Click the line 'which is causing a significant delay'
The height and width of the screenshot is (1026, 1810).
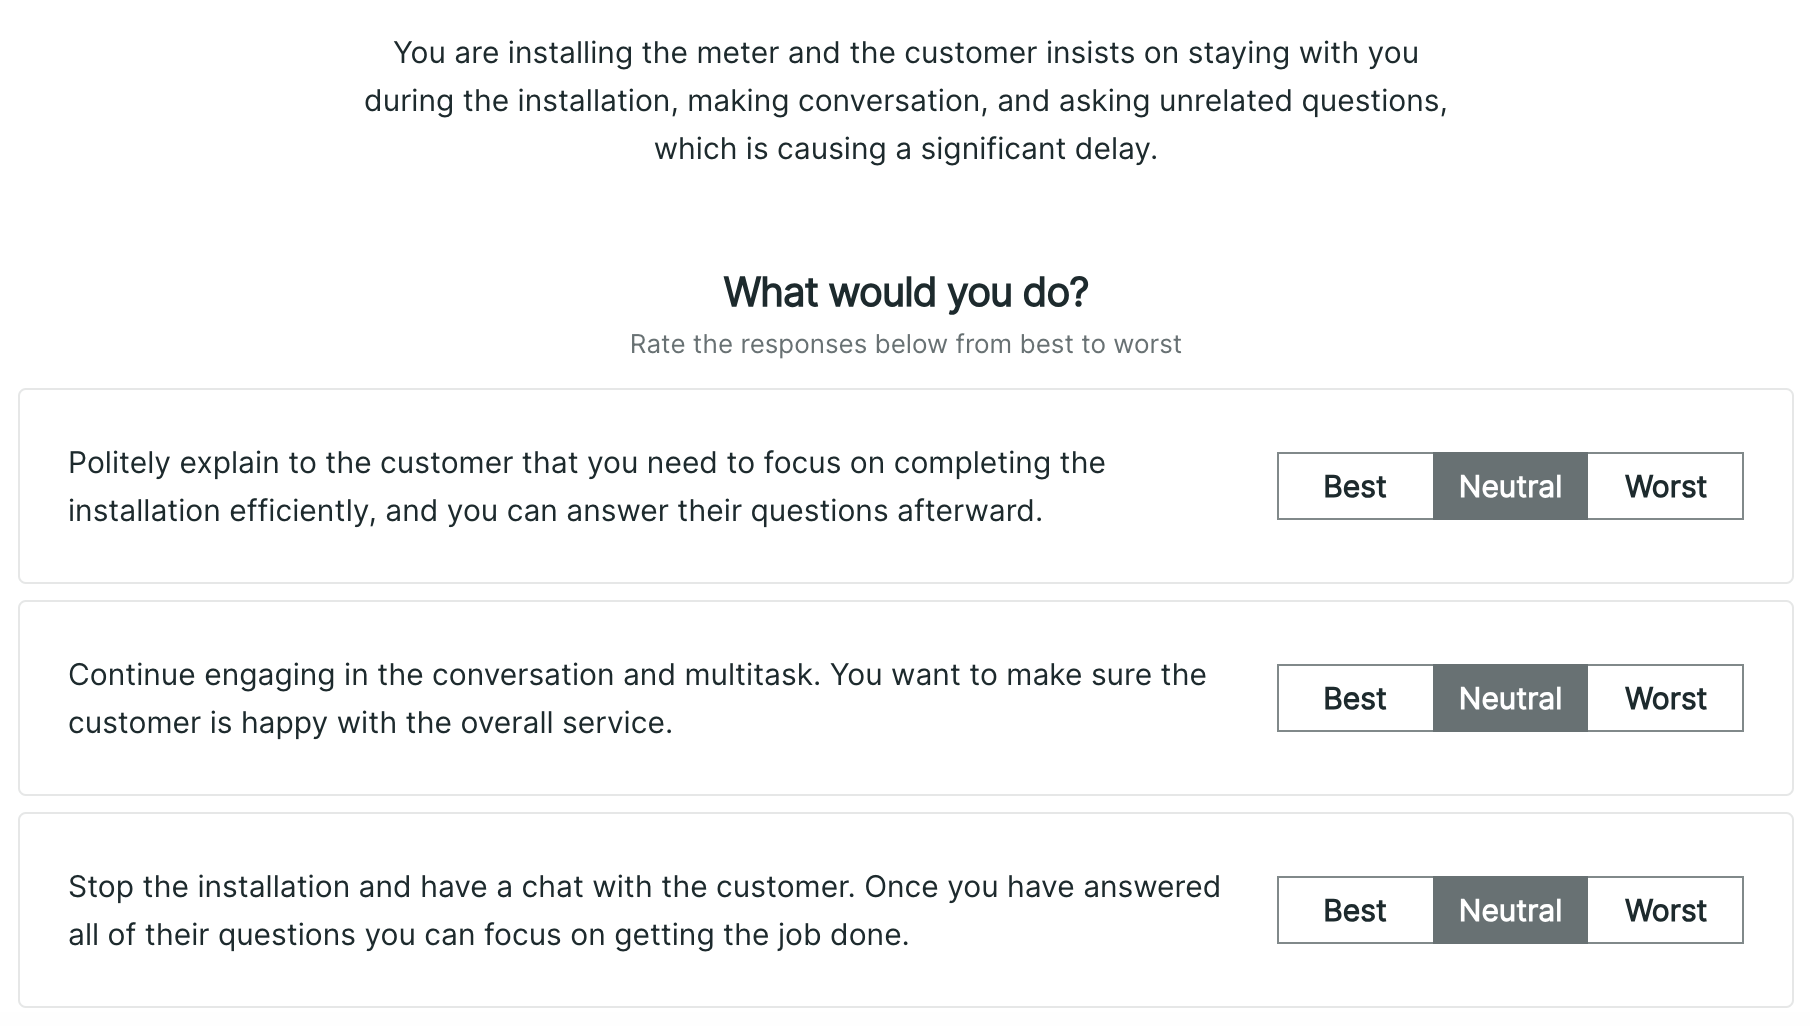click(x=905, y=149)
